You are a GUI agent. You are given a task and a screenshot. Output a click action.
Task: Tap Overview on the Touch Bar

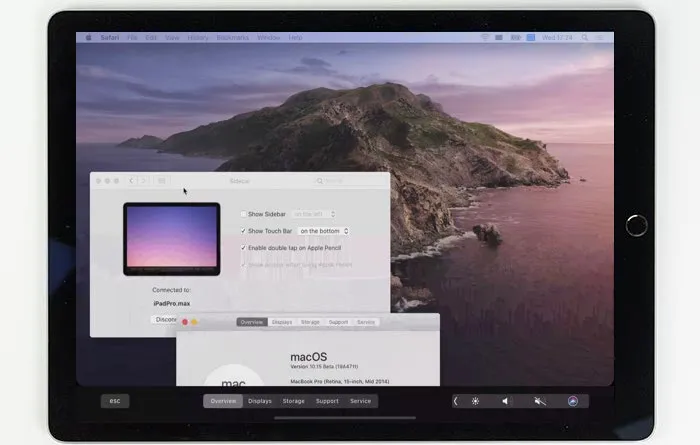[223, 401]
